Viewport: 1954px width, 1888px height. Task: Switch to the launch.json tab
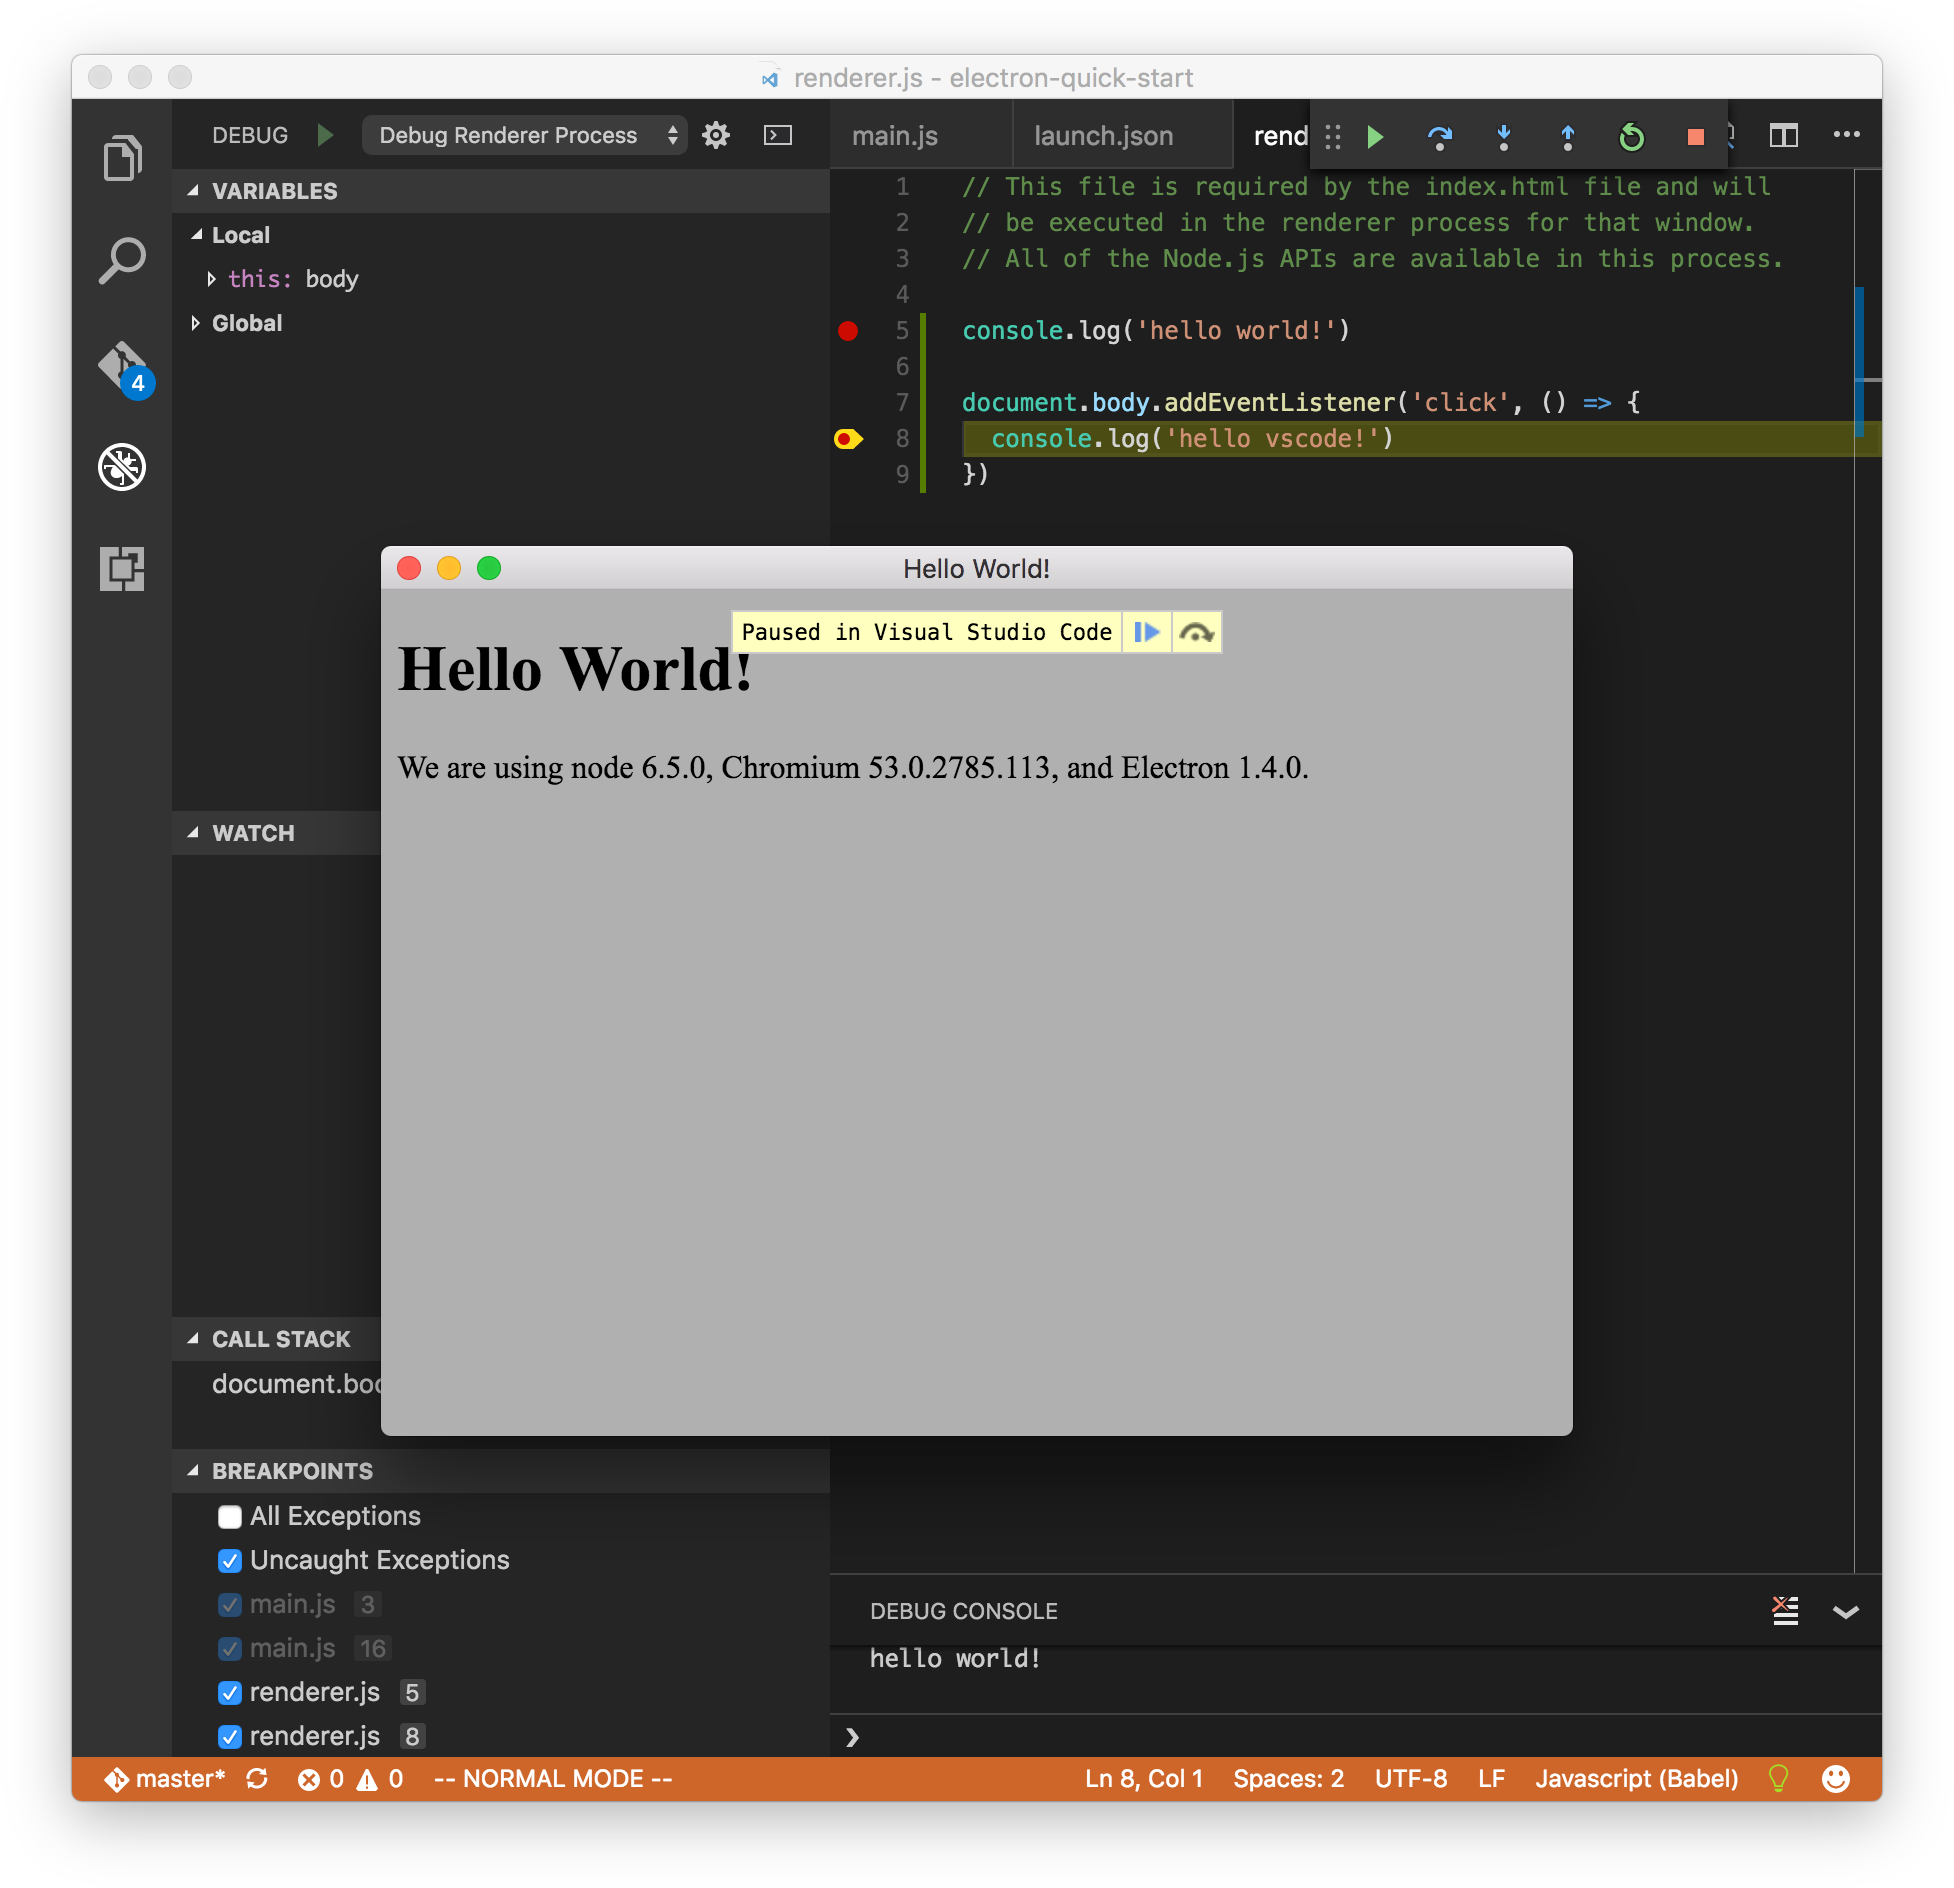pyautogui.click(x=1103, y=135)
